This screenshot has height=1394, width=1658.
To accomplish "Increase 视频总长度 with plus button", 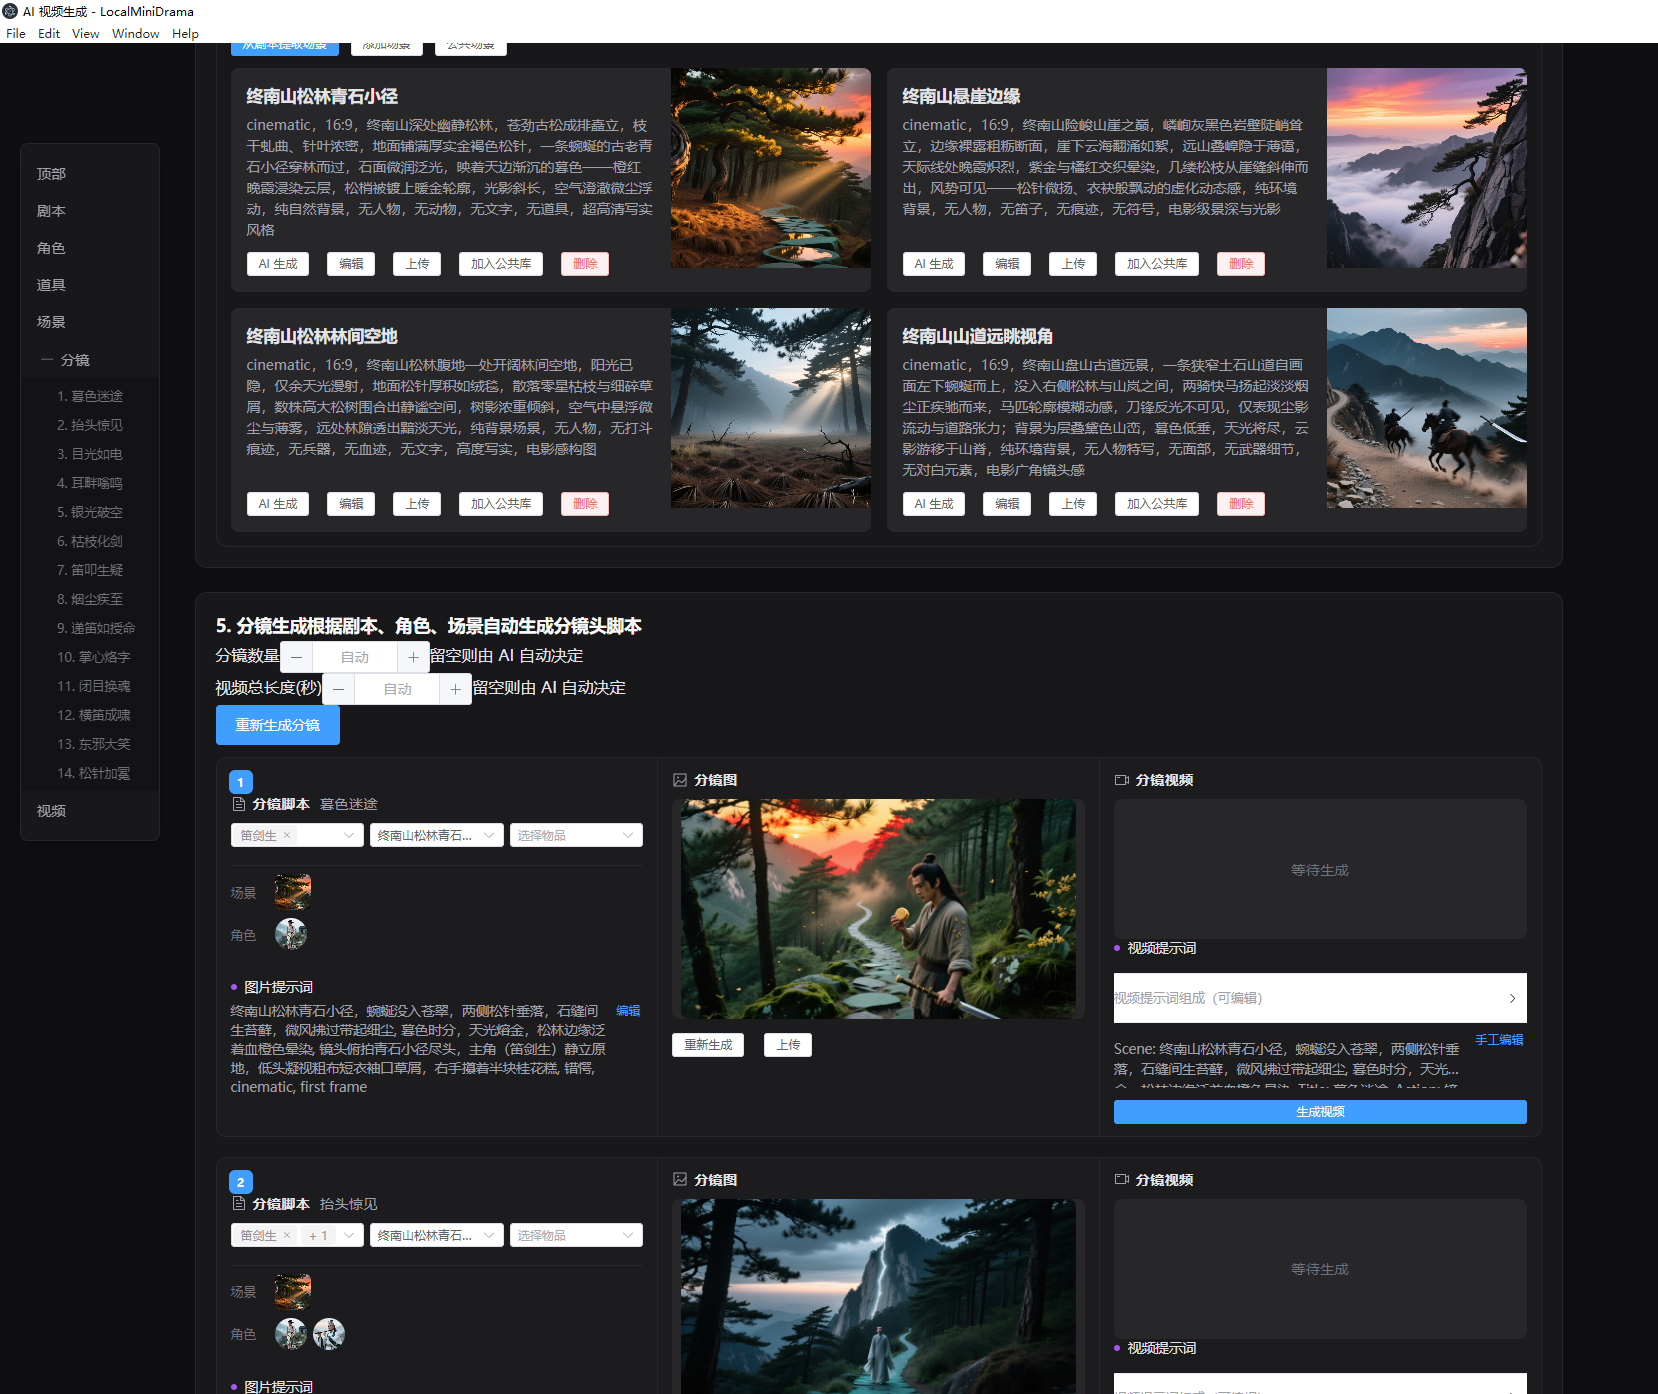I will click(455, 689).
